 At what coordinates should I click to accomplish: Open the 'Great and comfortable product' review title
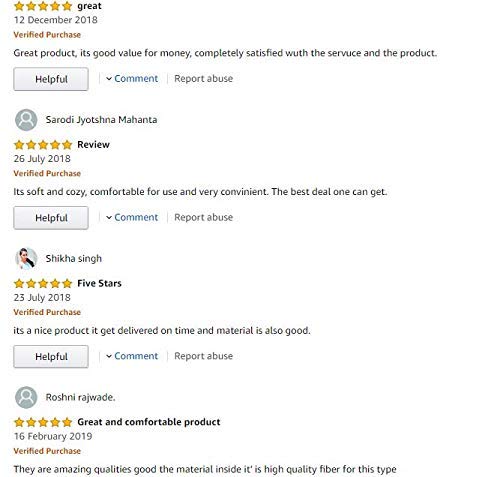tap(149, 422)
